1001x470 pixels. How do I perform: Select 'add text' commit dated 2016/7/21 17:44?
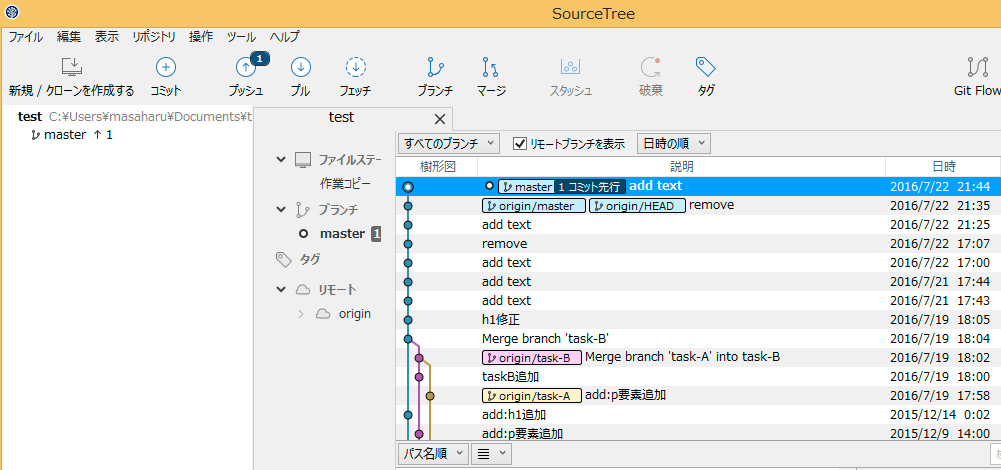pyautogui.click(x=698, y=282)
